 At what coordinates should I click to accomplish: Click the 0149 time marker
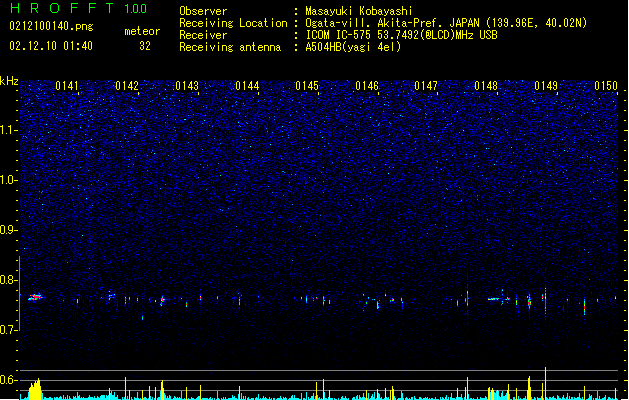[x=546, y=86]
